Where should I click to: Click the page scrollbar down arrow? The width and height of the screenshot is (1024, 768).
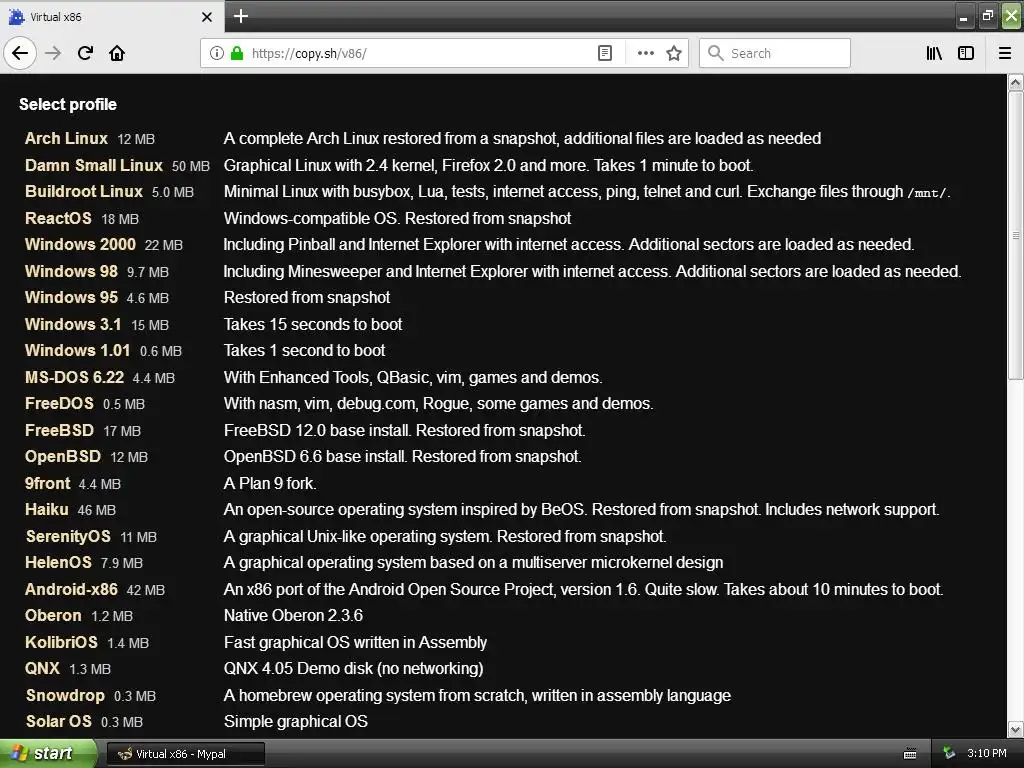coord(1016,729)
